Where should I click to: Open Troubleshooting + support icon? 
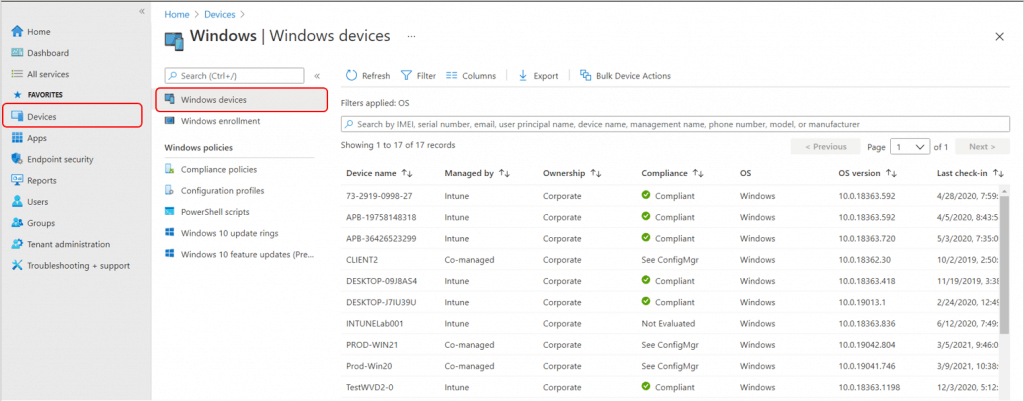17,265
